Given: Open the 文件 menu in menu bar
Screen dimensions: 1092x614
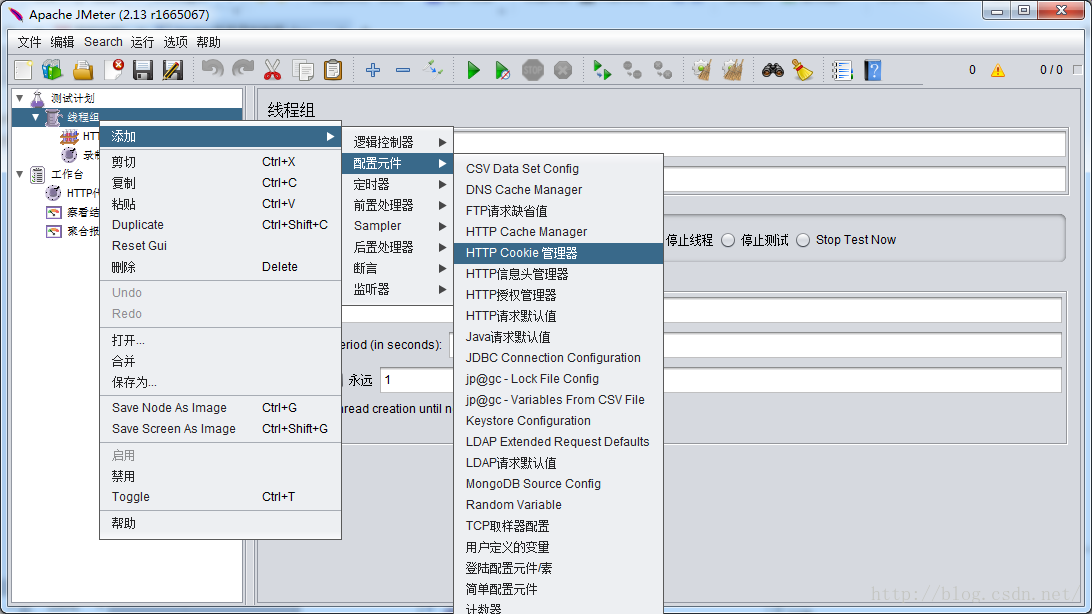Looking at the screenshot, I should [x=29, y=42].
